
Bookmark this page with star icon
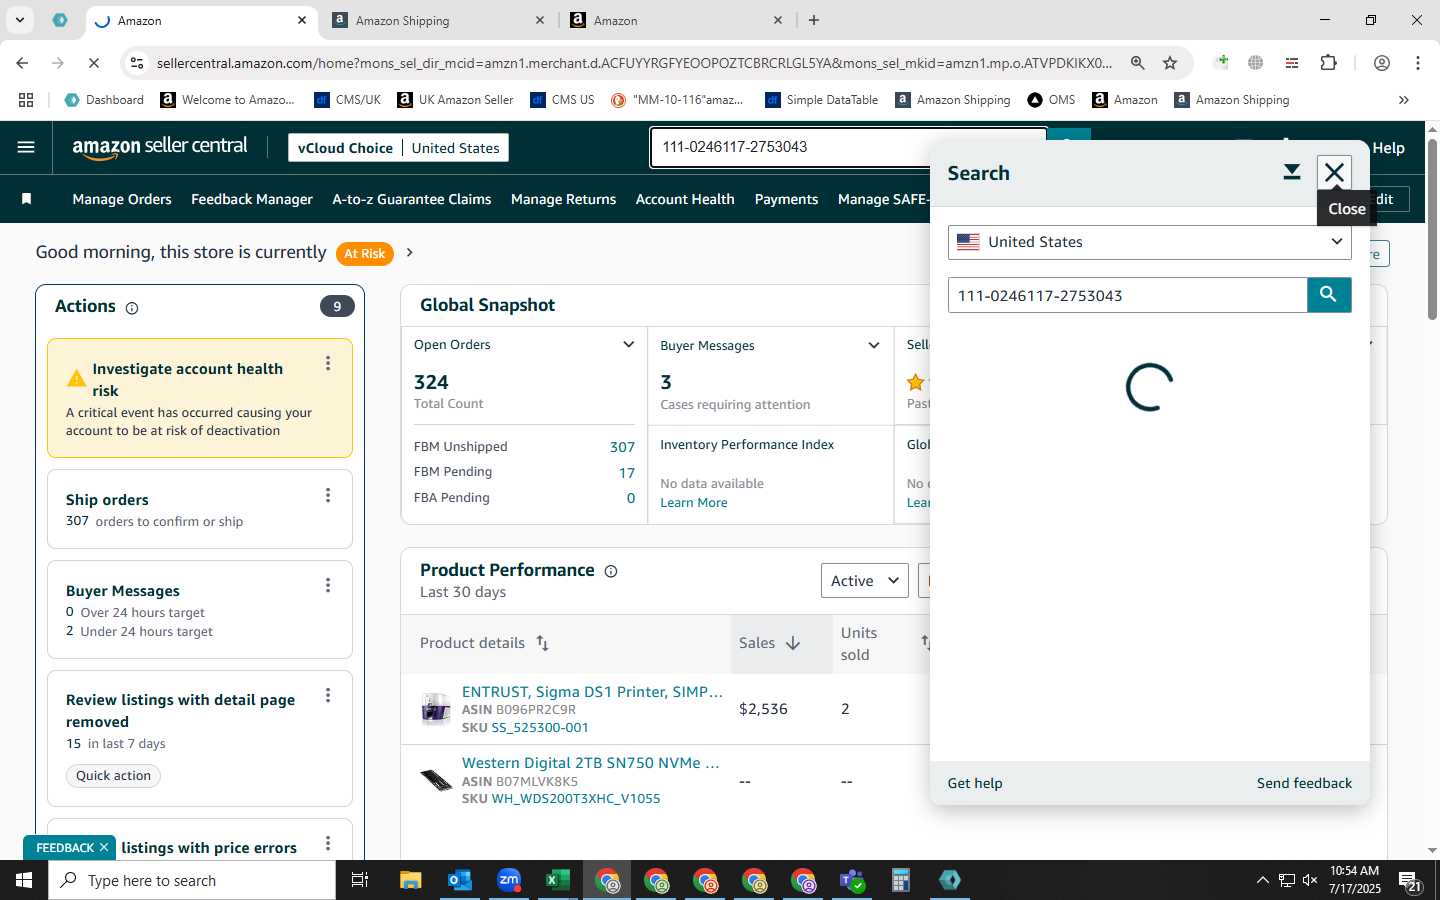(x=1170, y=63)
